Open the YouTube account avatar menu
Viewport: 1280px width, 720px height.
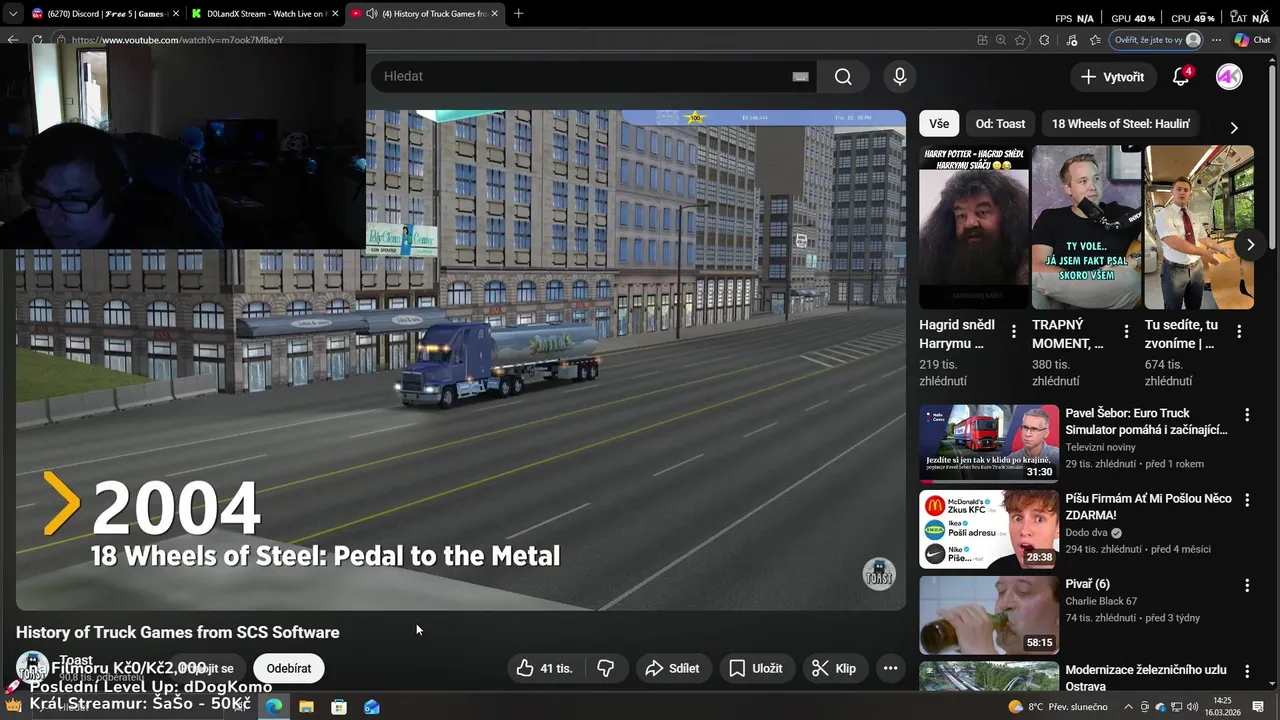click(x=1229, y=77)
